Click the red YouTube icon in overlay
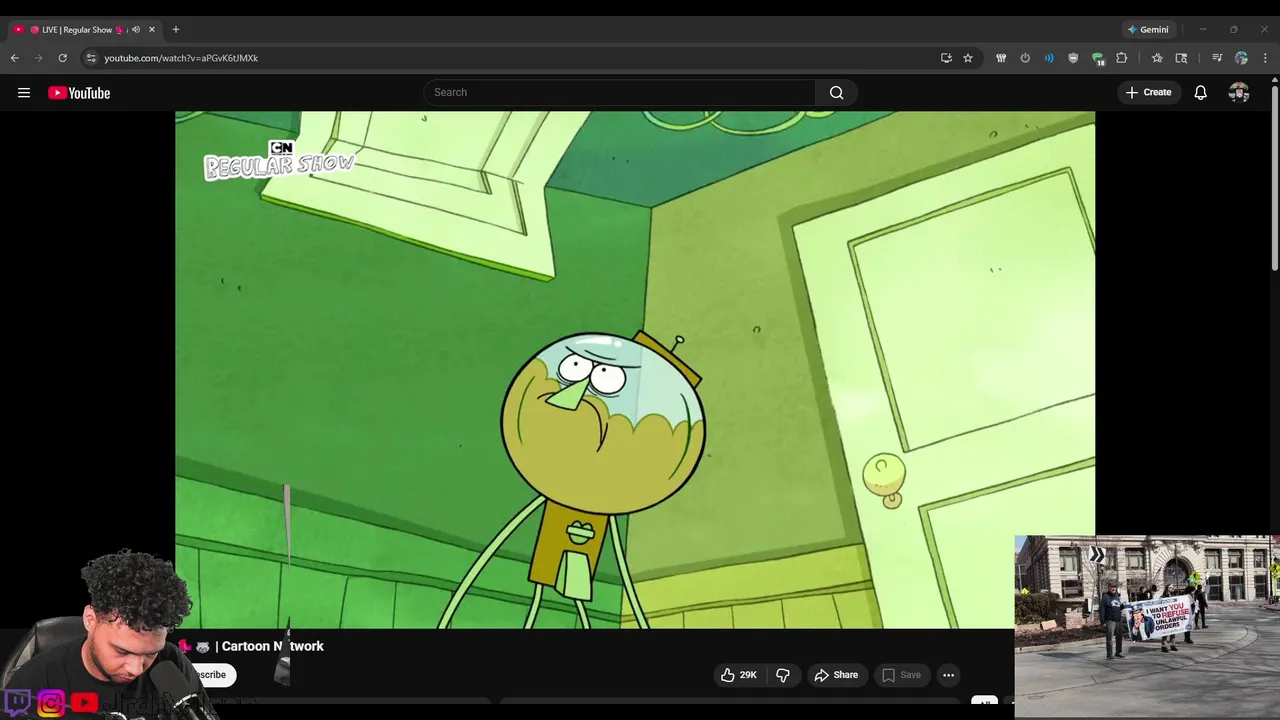 pos(84,703)
